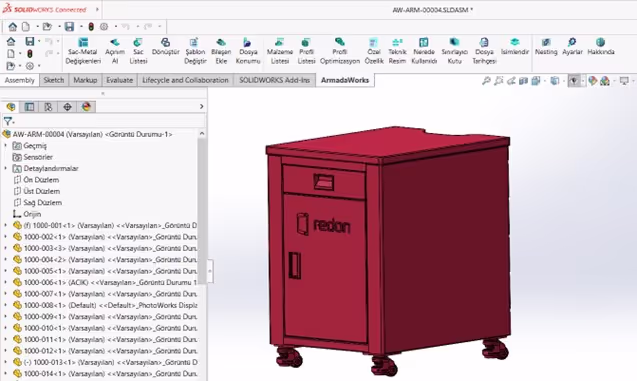The height and width of the screenshot is (381, 637).
Task: Expand component 1000-001<1>
Action: pos(6,225)
